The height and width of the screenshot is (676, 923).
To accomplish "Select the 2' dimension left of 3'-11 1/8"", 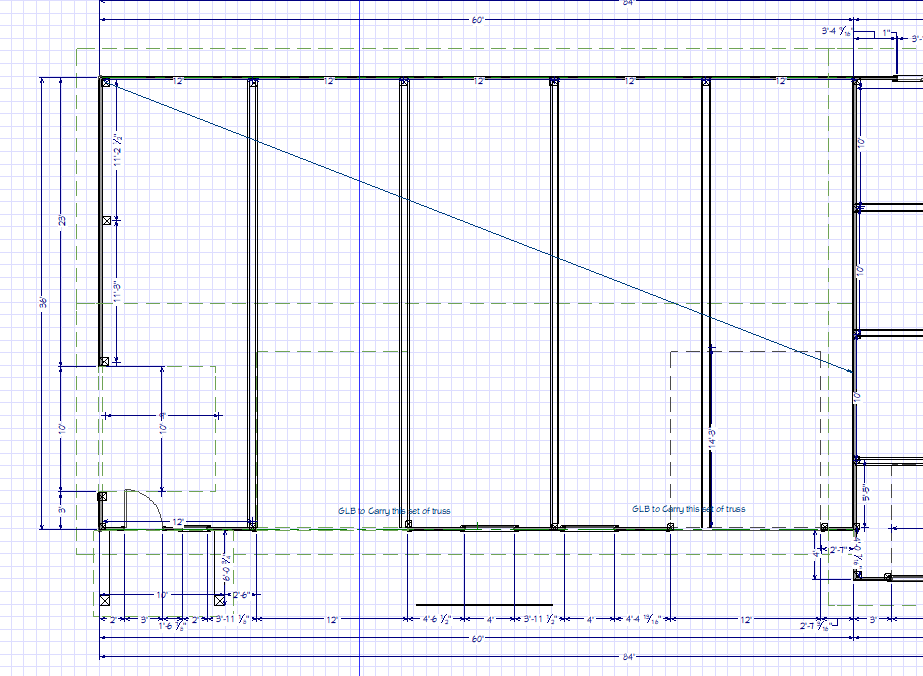I will click(197, 619).
